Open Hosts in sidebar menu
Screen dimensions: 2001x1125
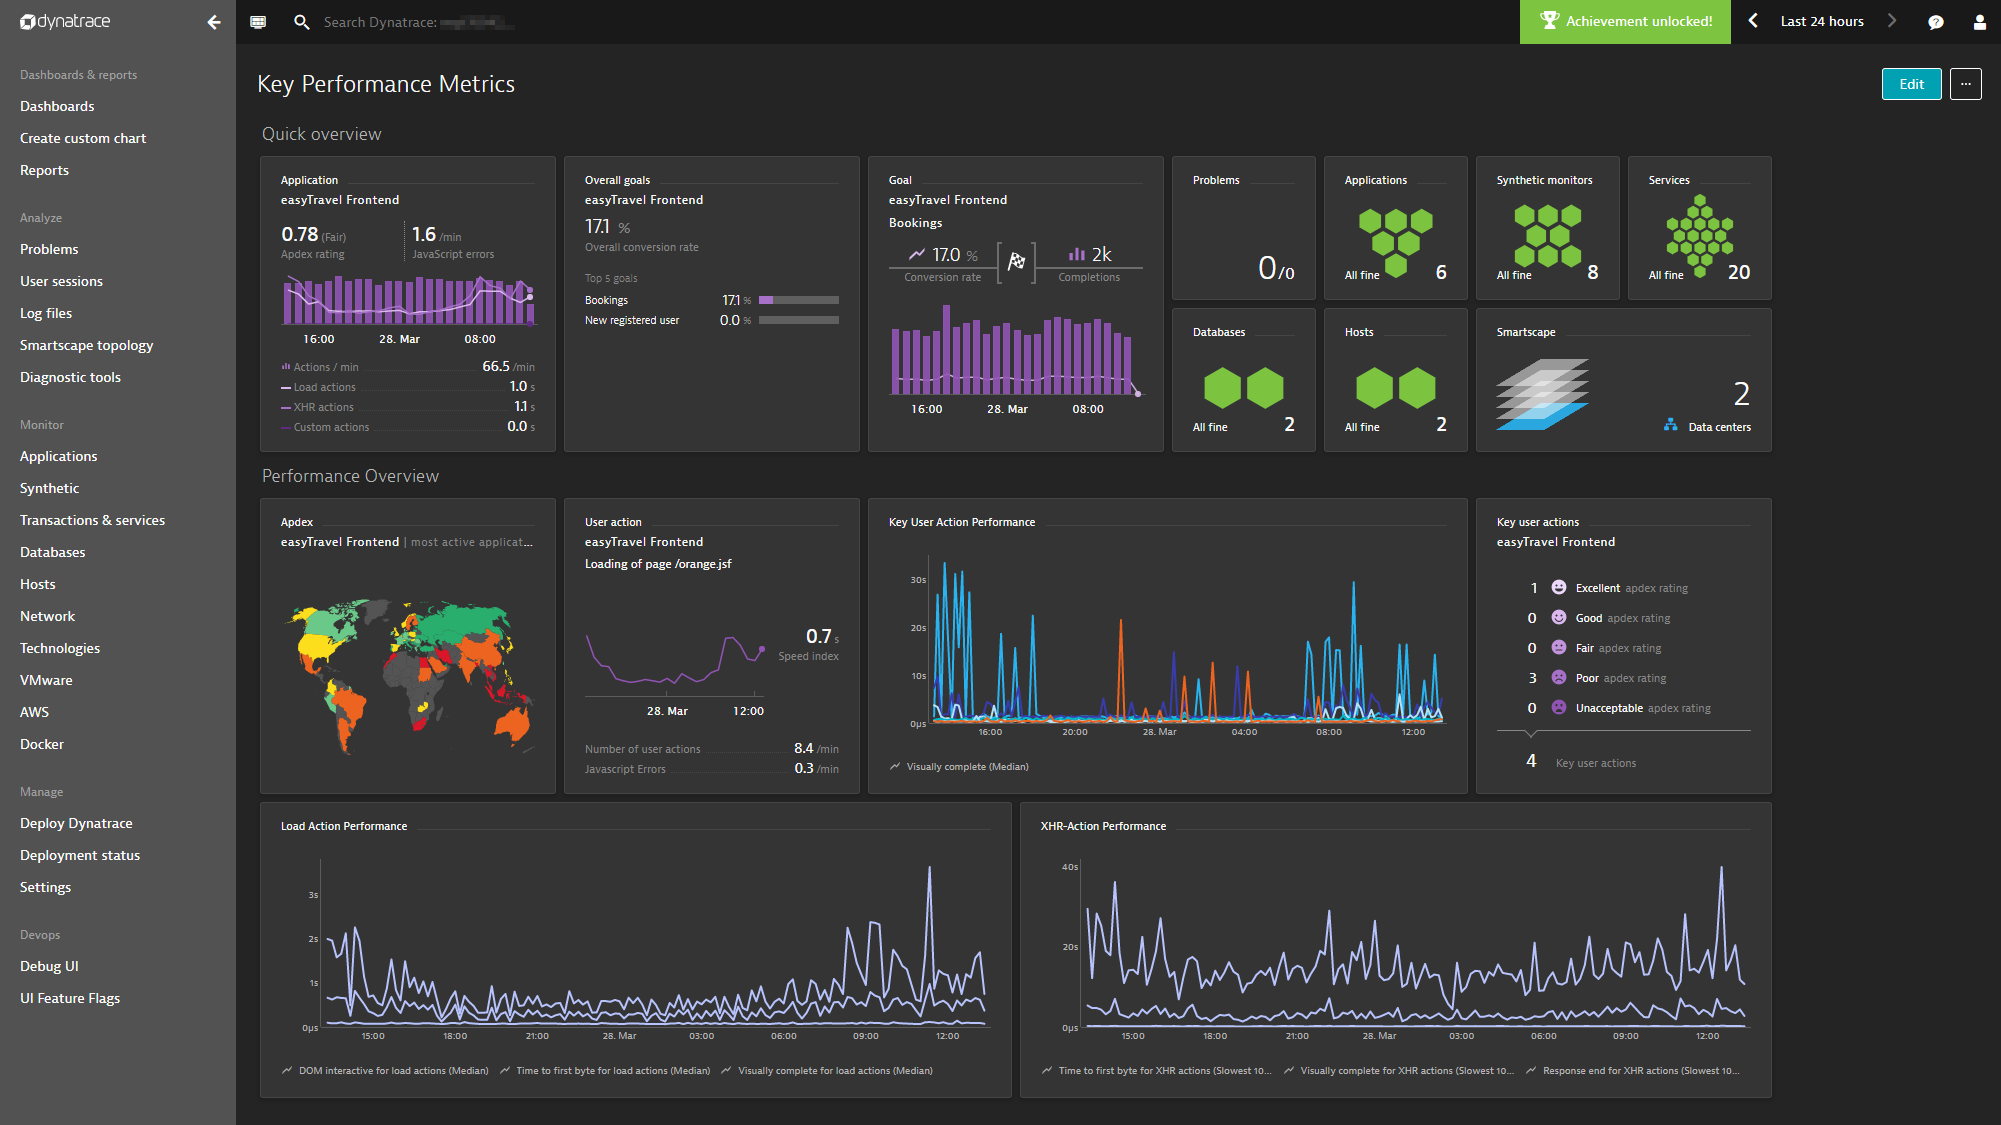(37, 584)
